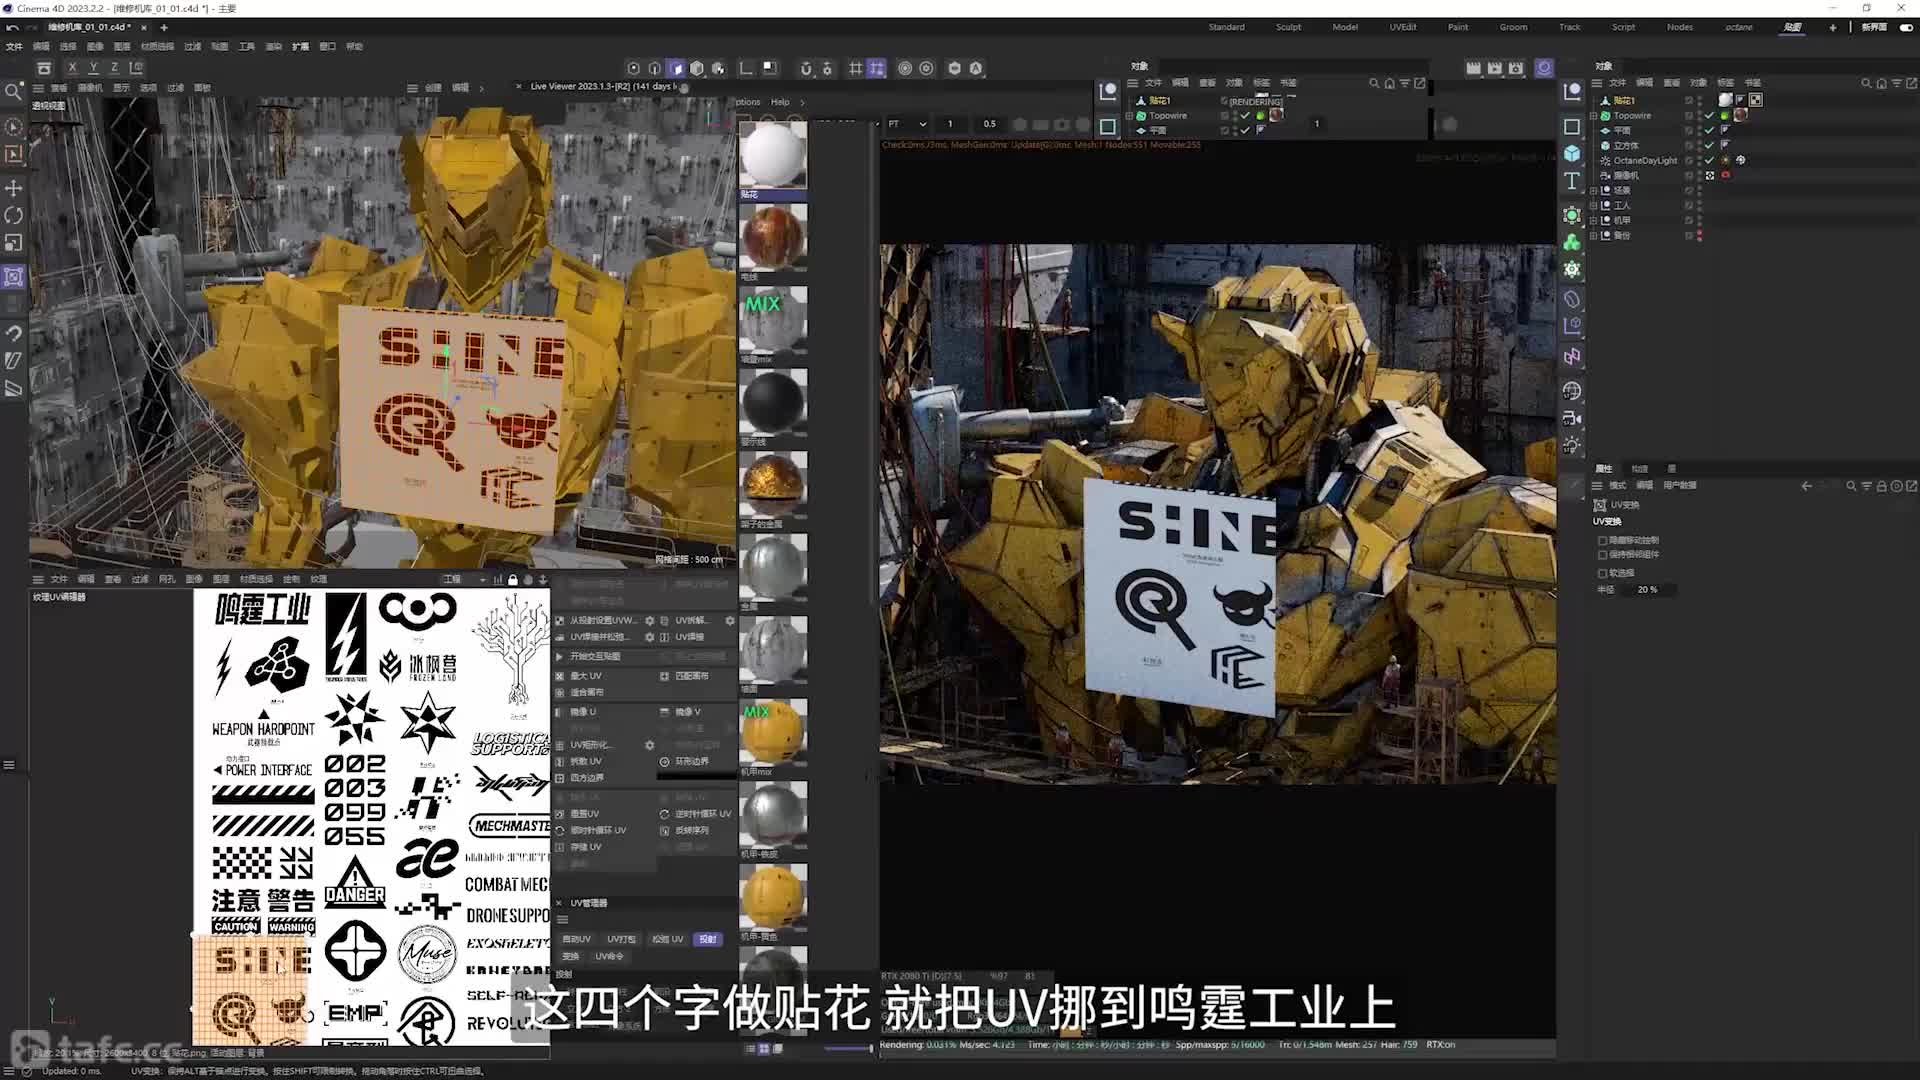Image resolution: width=1920 pixels, height=1080 pixels.
Task: Click the 最大 UV command
Action: click(x=585, y=676)
